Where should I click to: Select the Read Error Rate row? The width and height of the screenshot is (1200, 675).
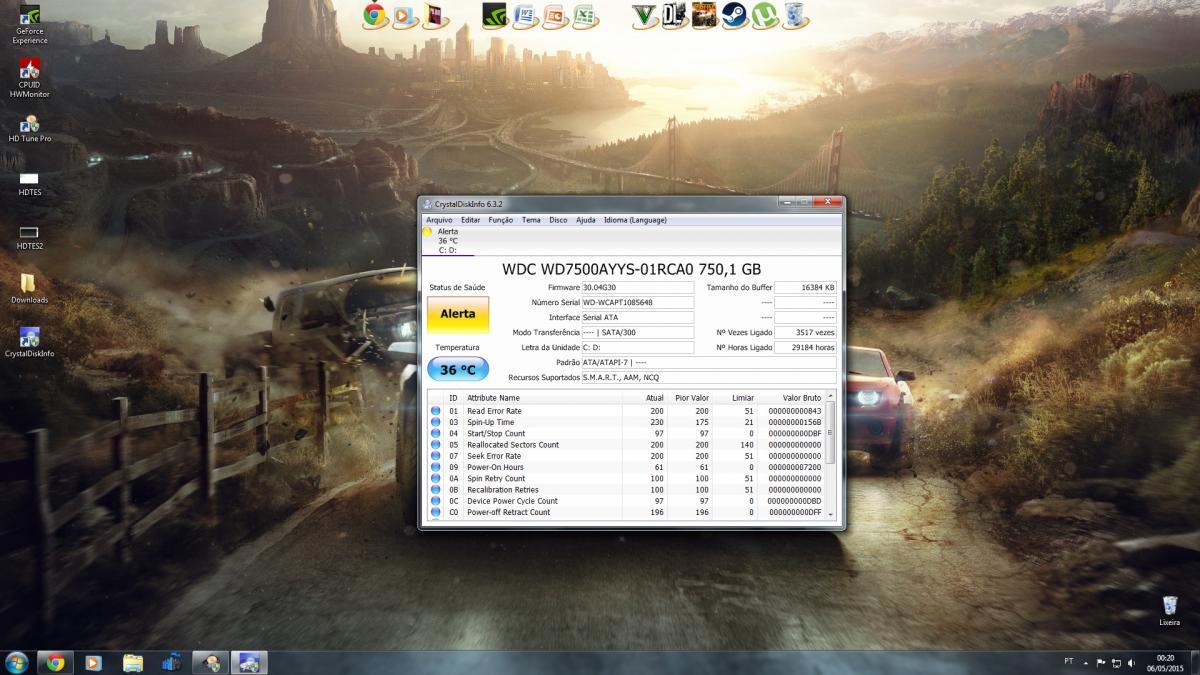(626, 411)
